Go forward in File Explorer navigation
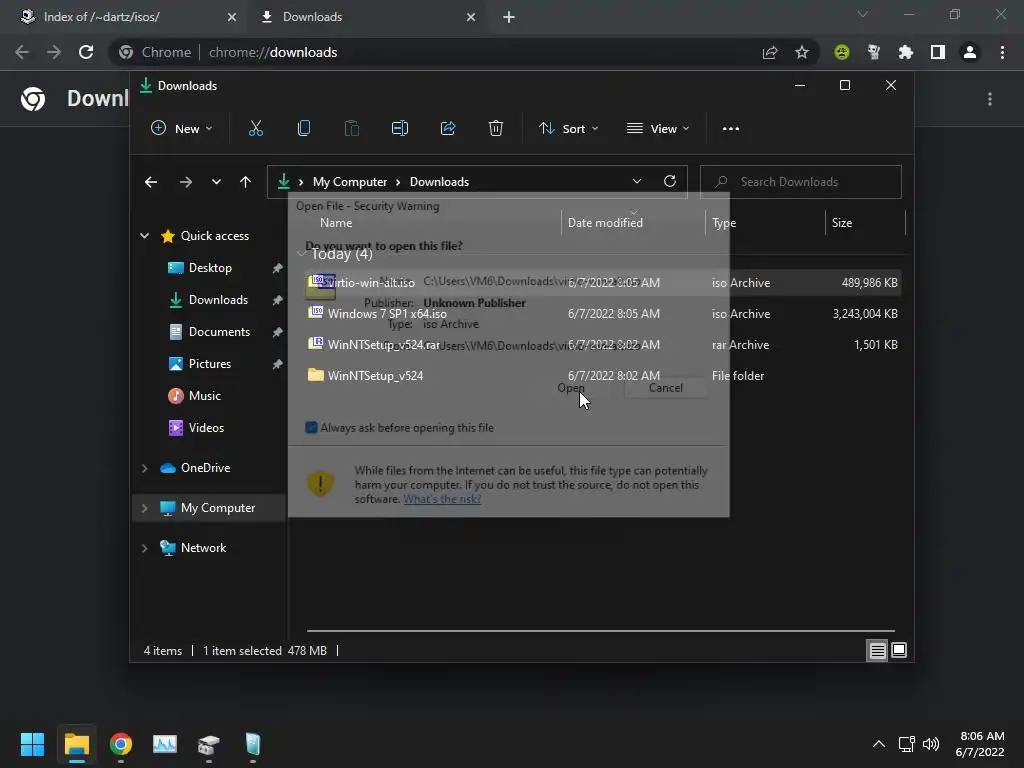 [185, 182]
